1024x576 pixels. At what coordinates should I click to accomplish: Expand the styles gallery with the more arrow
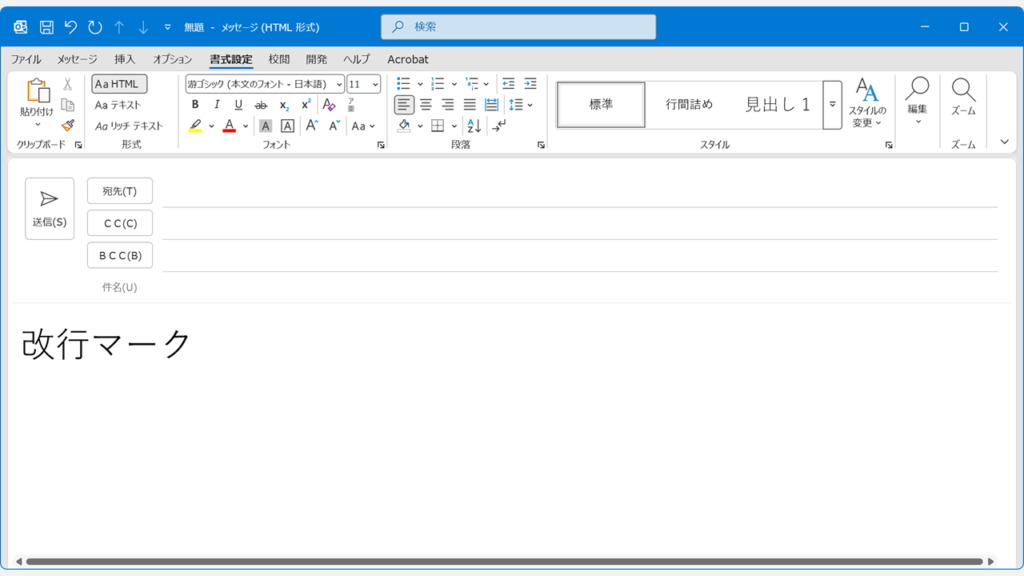[x=832, y=103]
